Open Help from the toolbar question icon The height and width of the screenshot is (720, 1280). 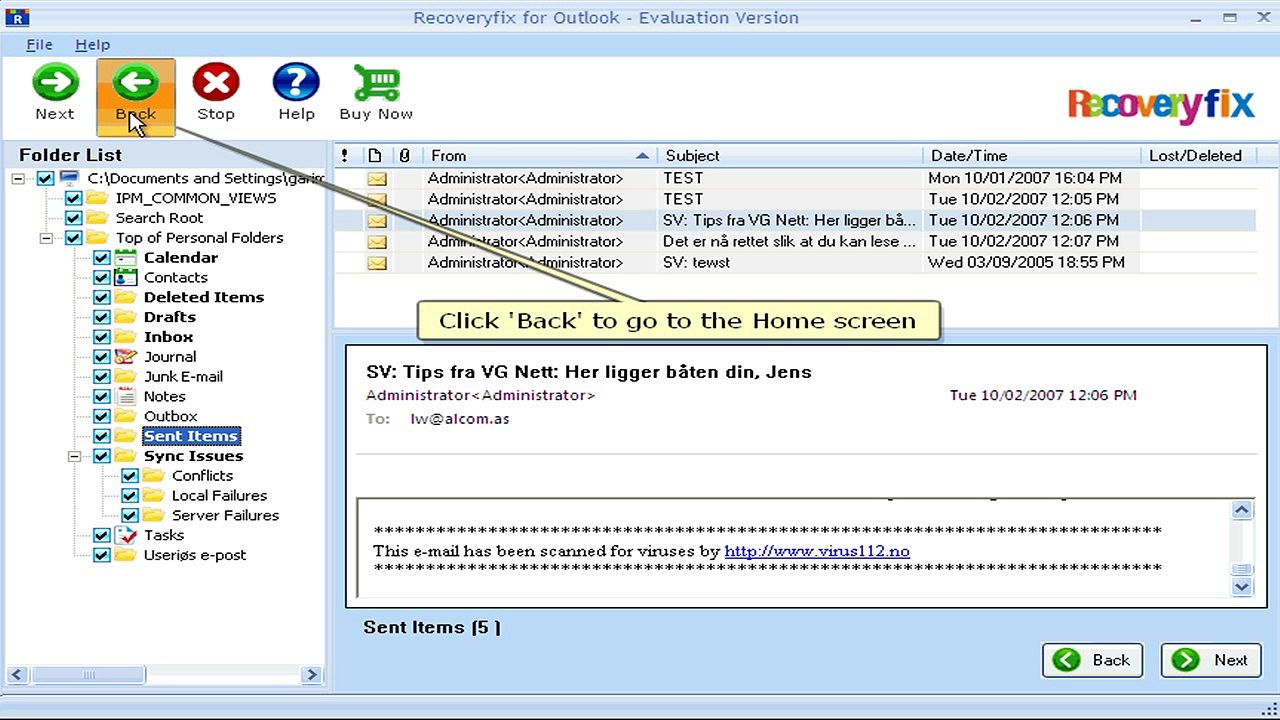click(x=296, y=83)
